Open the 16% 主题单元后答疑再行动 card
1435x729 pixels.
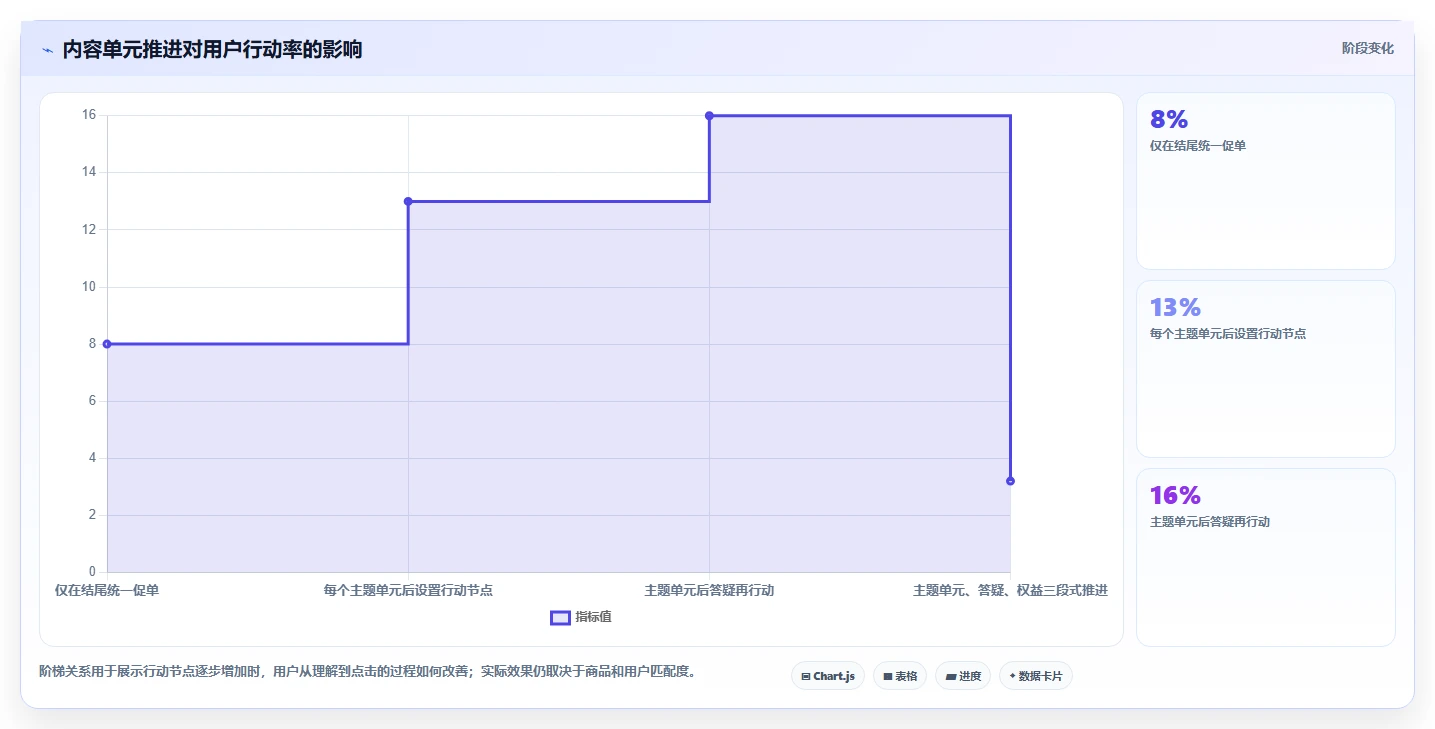coord(1265,558)
